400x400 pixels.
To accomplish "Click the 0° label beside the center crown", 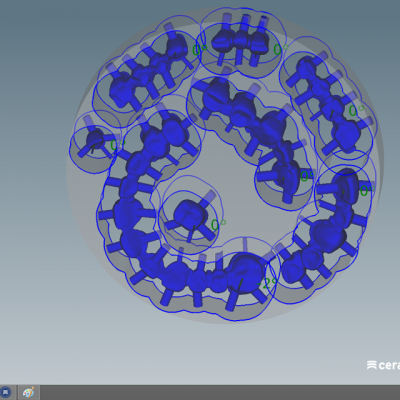I will (218, 225).
